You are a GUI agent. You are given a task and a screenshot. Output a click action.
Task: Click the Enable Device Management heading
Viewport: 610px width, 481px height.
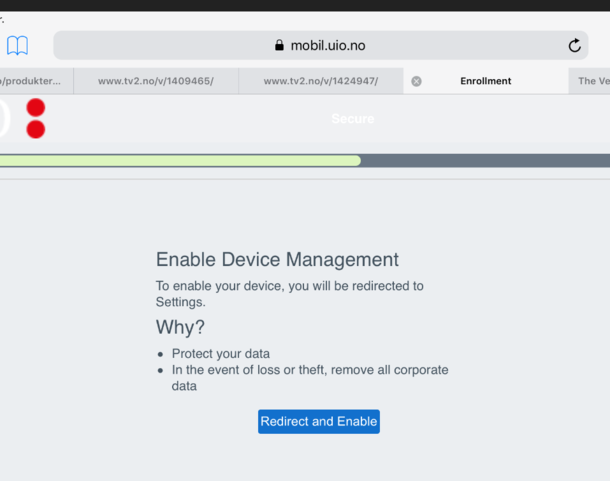coord(277,260)
